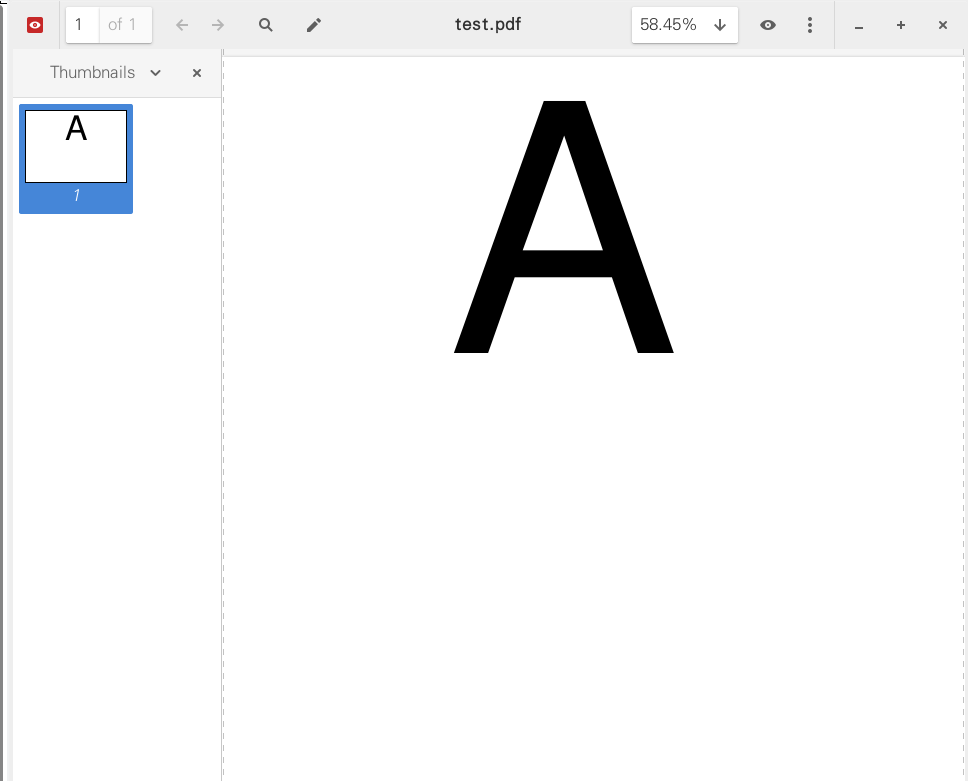This screenshot has height=781, width=968.
Task: Select the page 1 thumbnail
Action: (76, 159)
